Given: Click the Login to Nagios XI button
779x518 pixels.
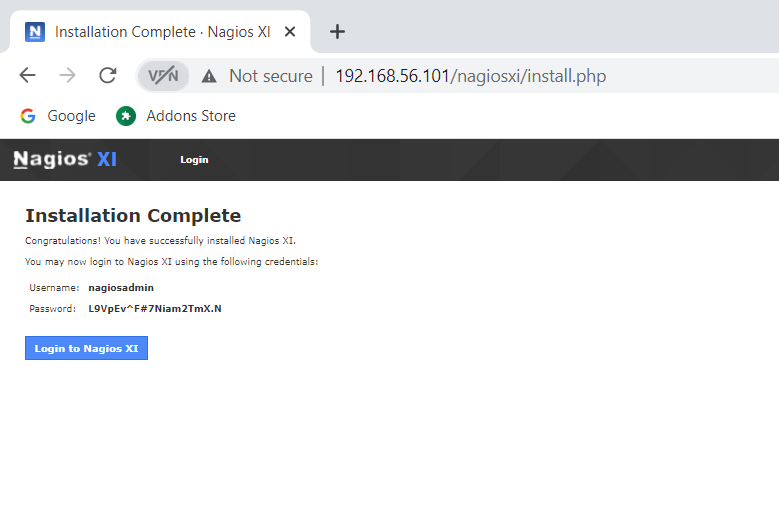Looking at the screenshot, I should [86, 348].
